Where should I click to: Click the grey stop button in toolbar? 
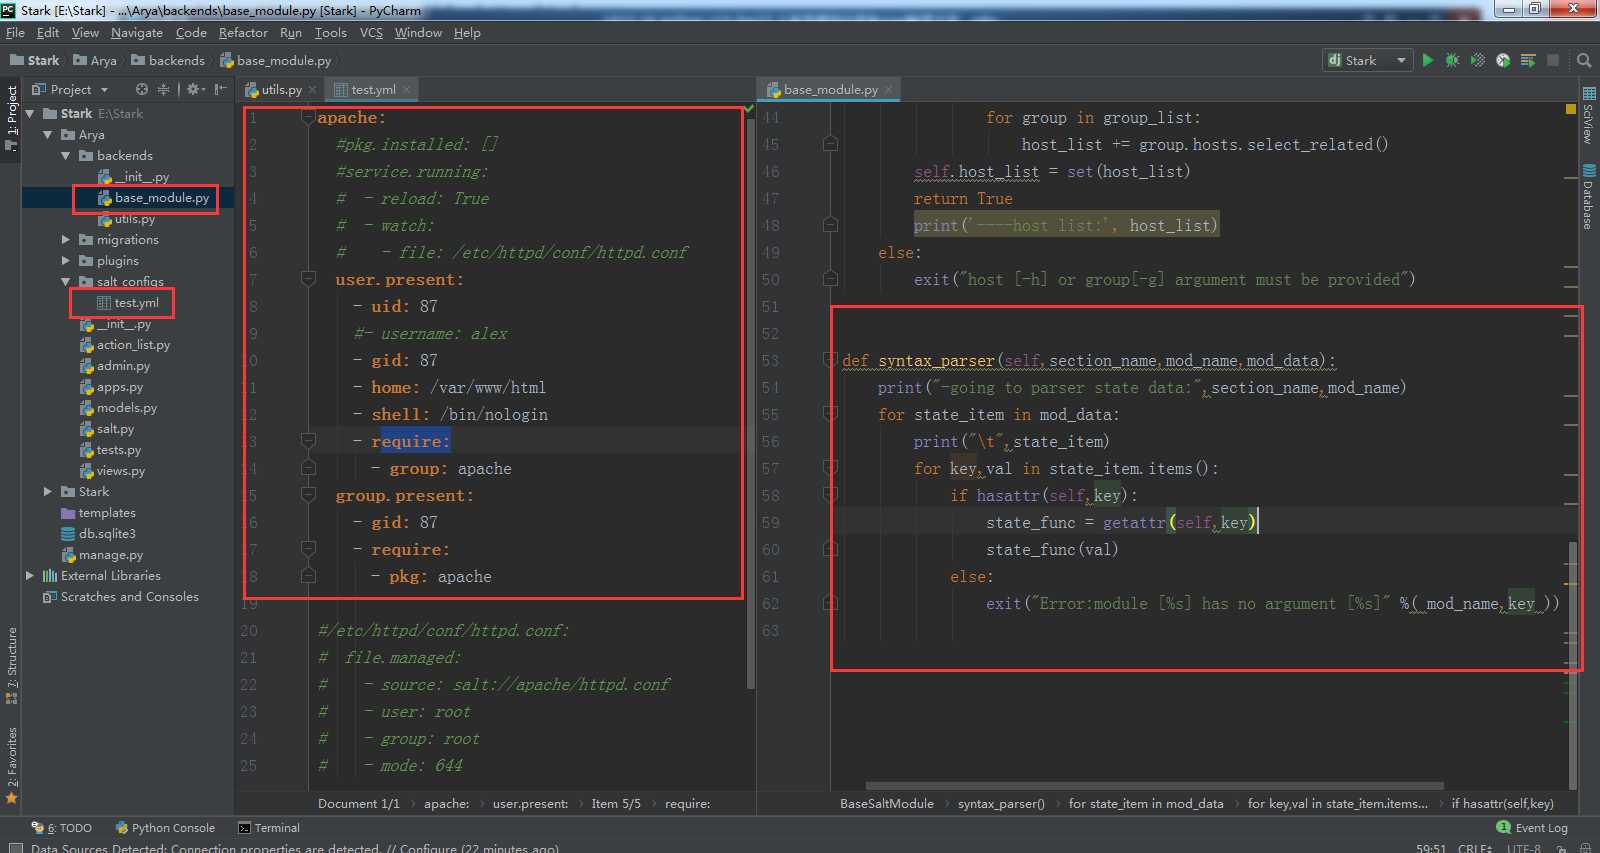click(1553, 60)
